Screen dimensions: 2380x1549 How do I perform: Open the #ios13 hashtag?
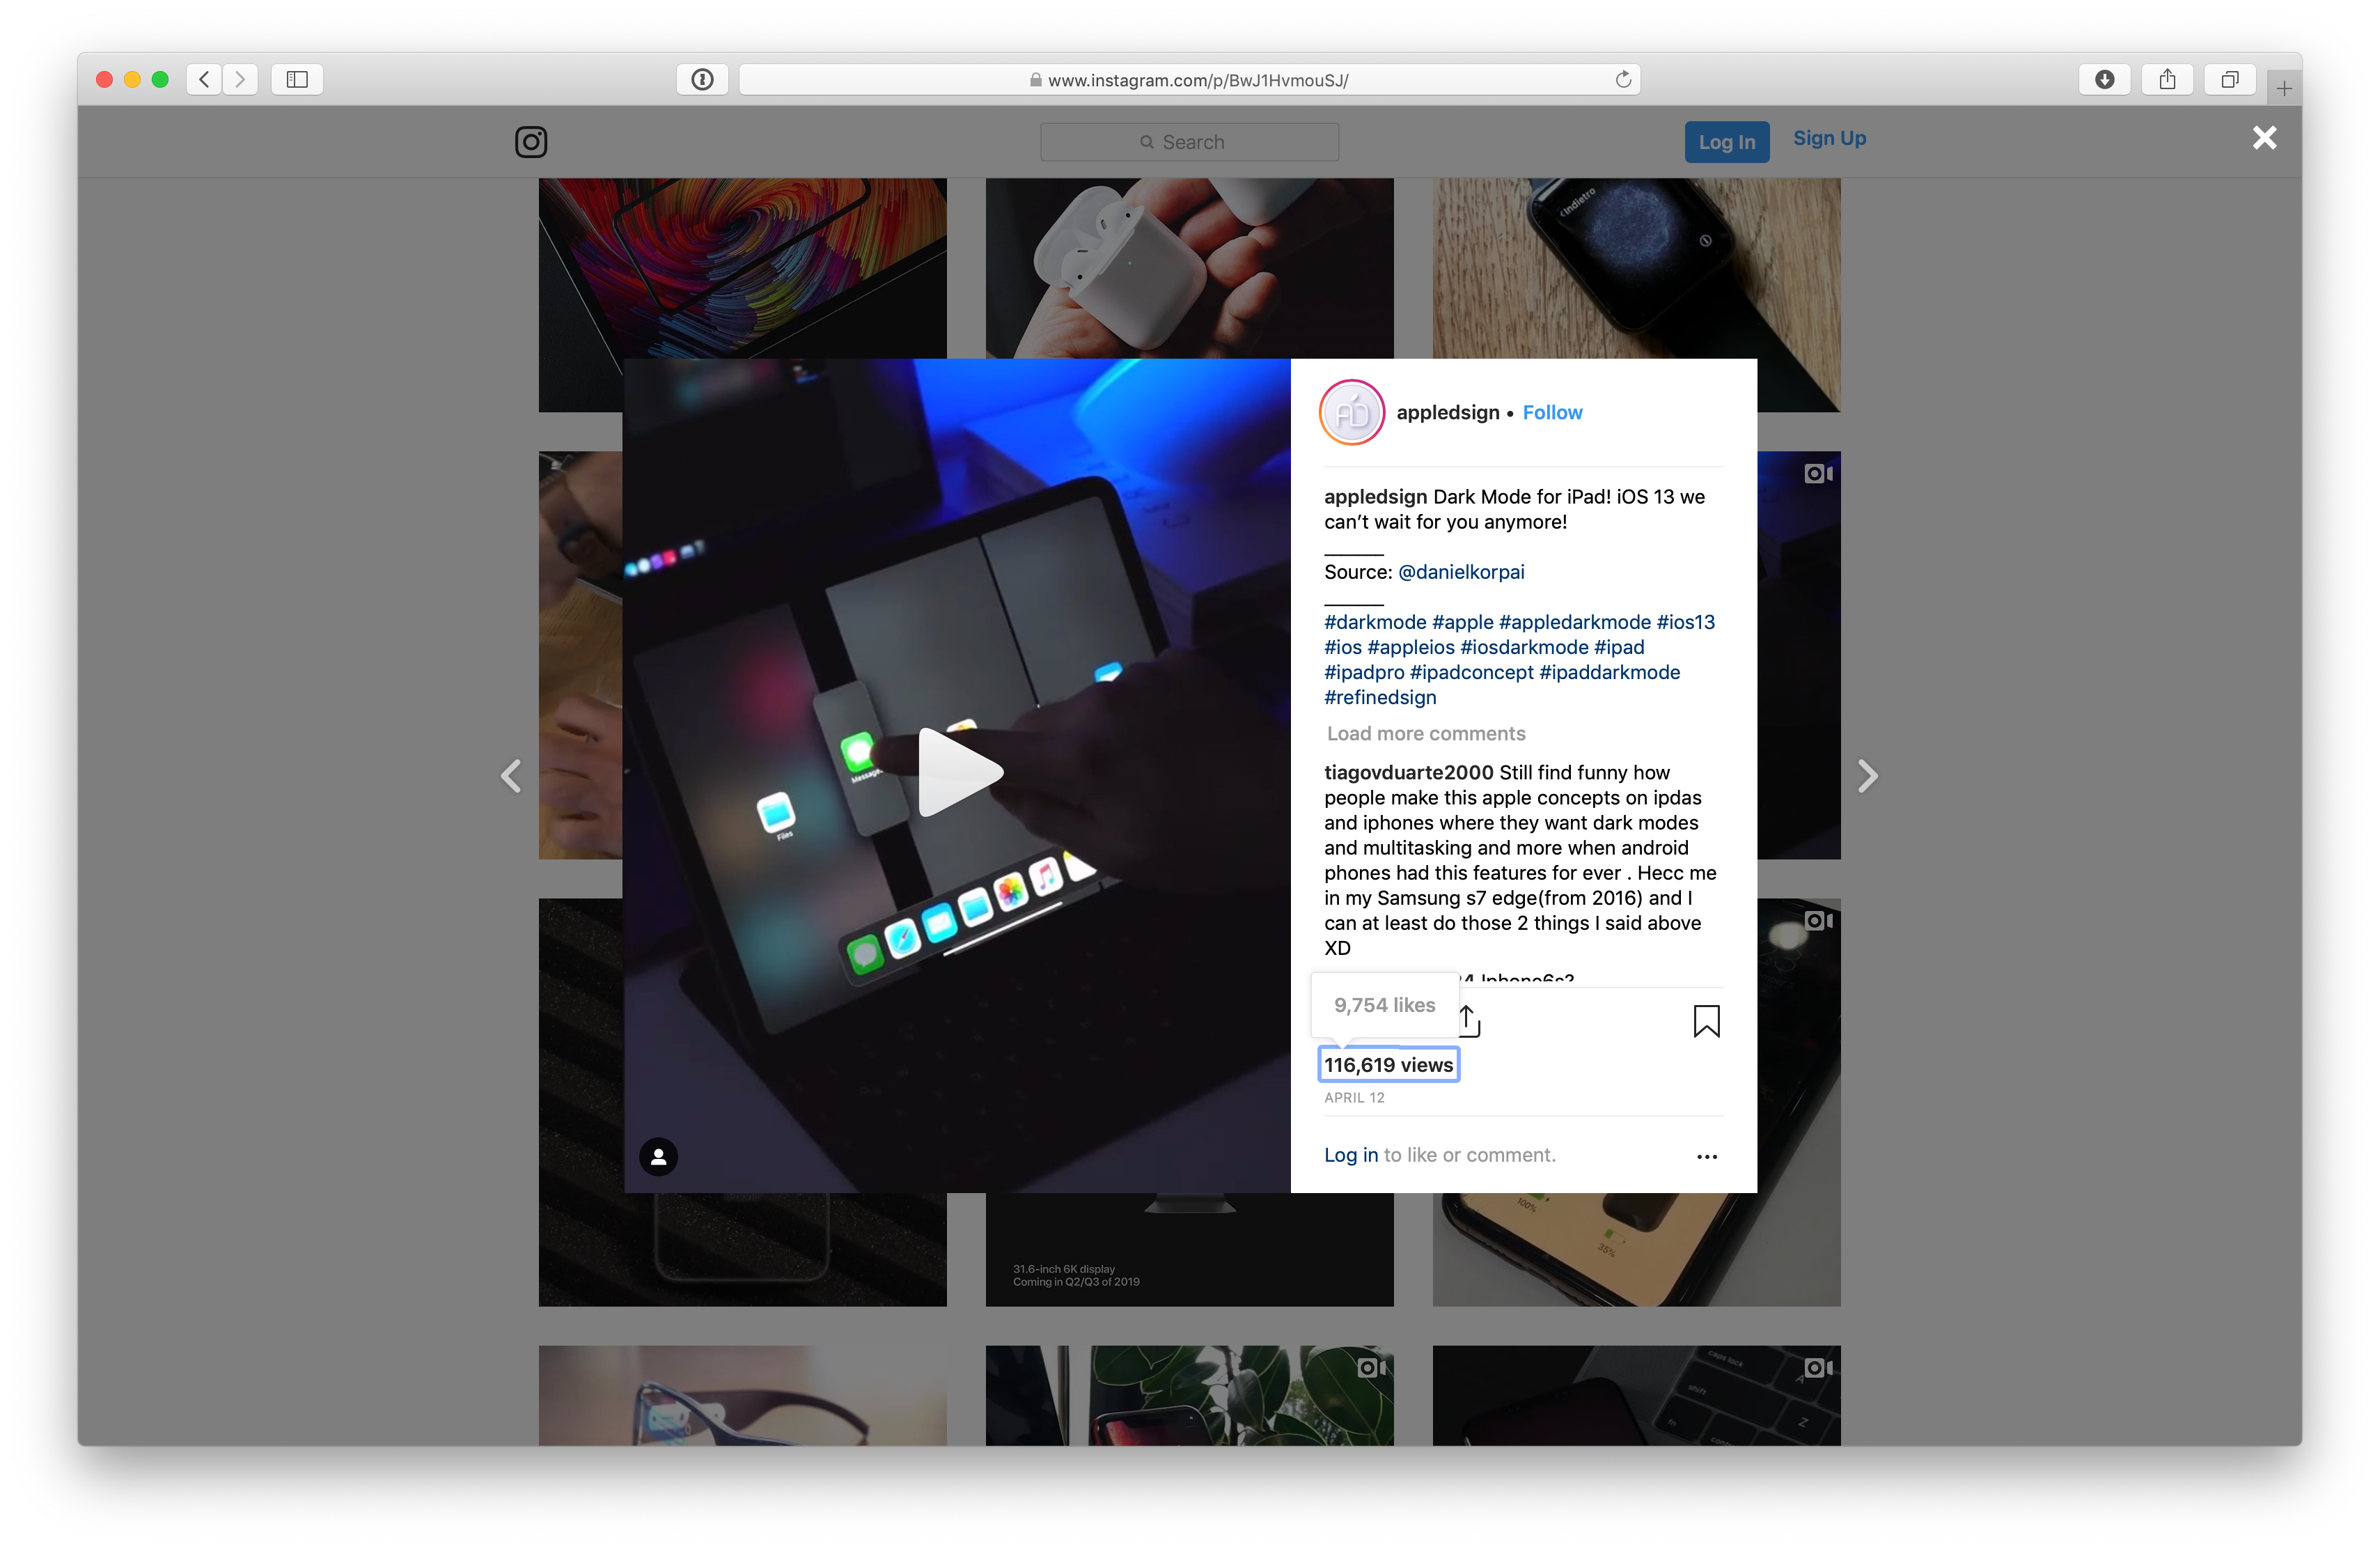[1685, 622]
